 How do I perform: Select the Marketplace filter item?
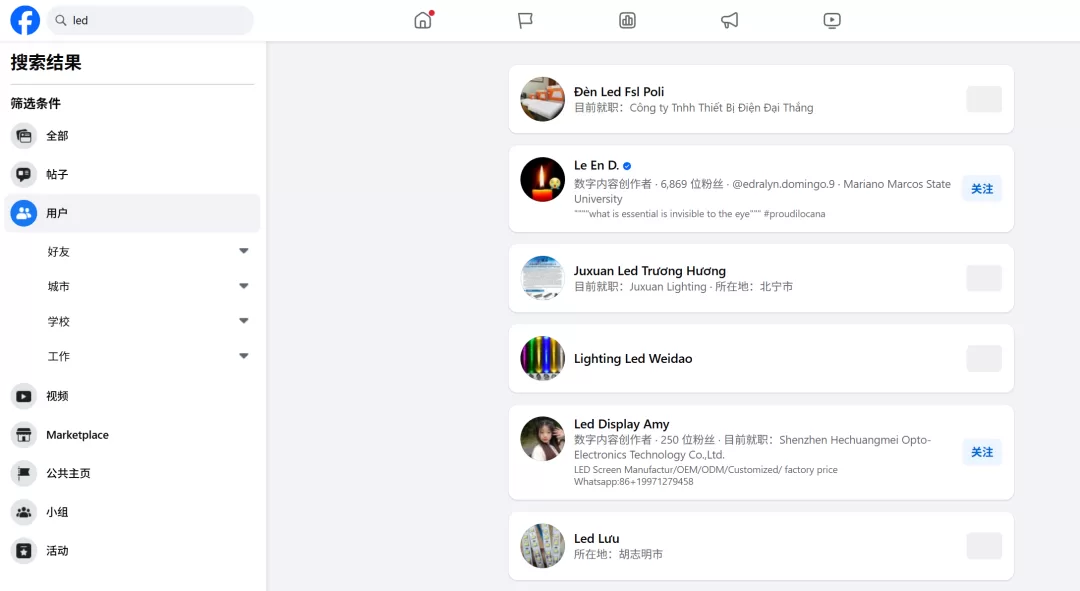(x=132, y=435)
